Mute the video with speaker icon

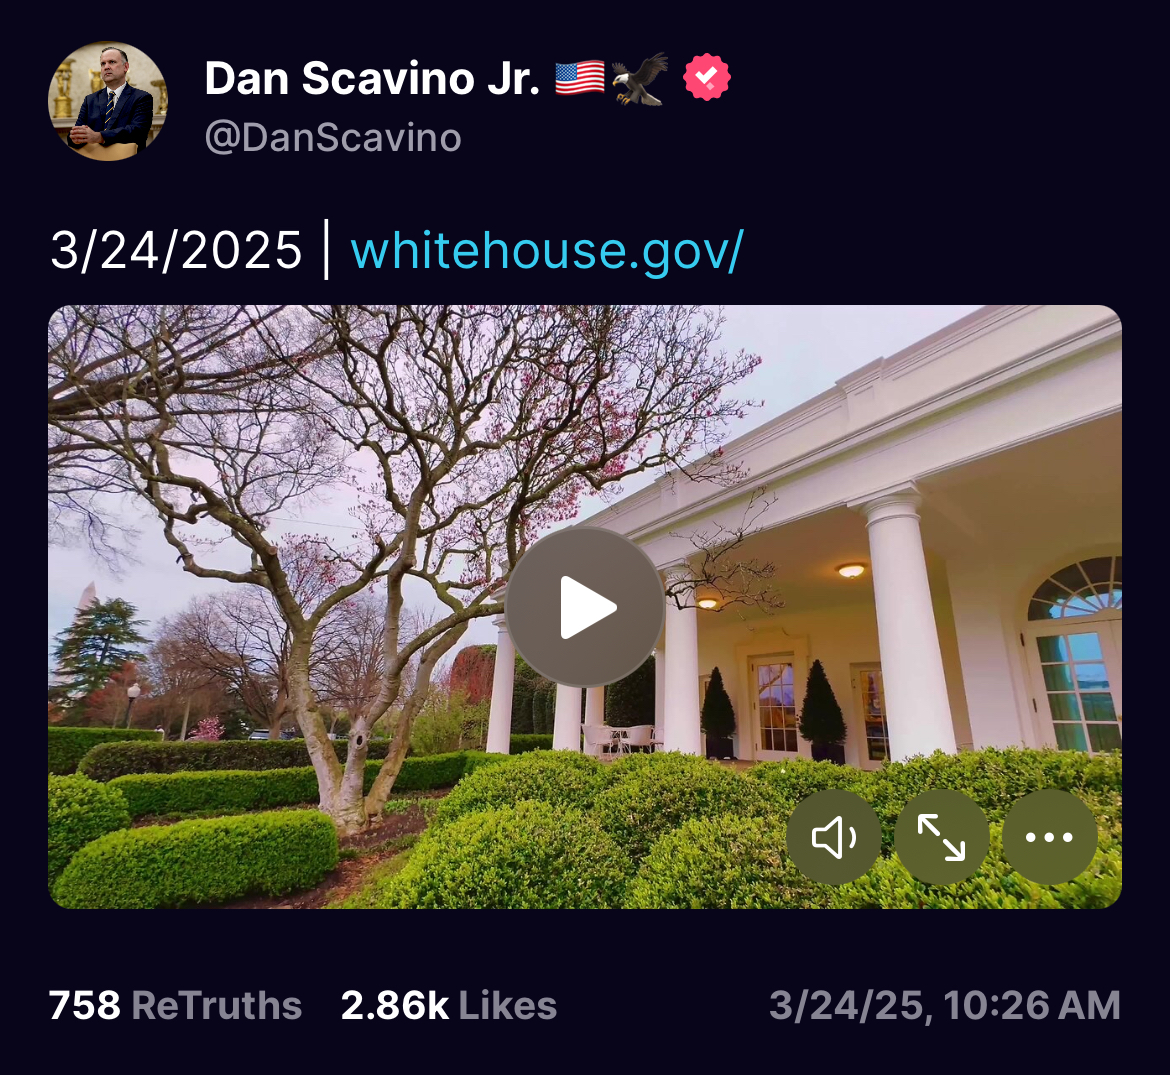pos(833,837)
